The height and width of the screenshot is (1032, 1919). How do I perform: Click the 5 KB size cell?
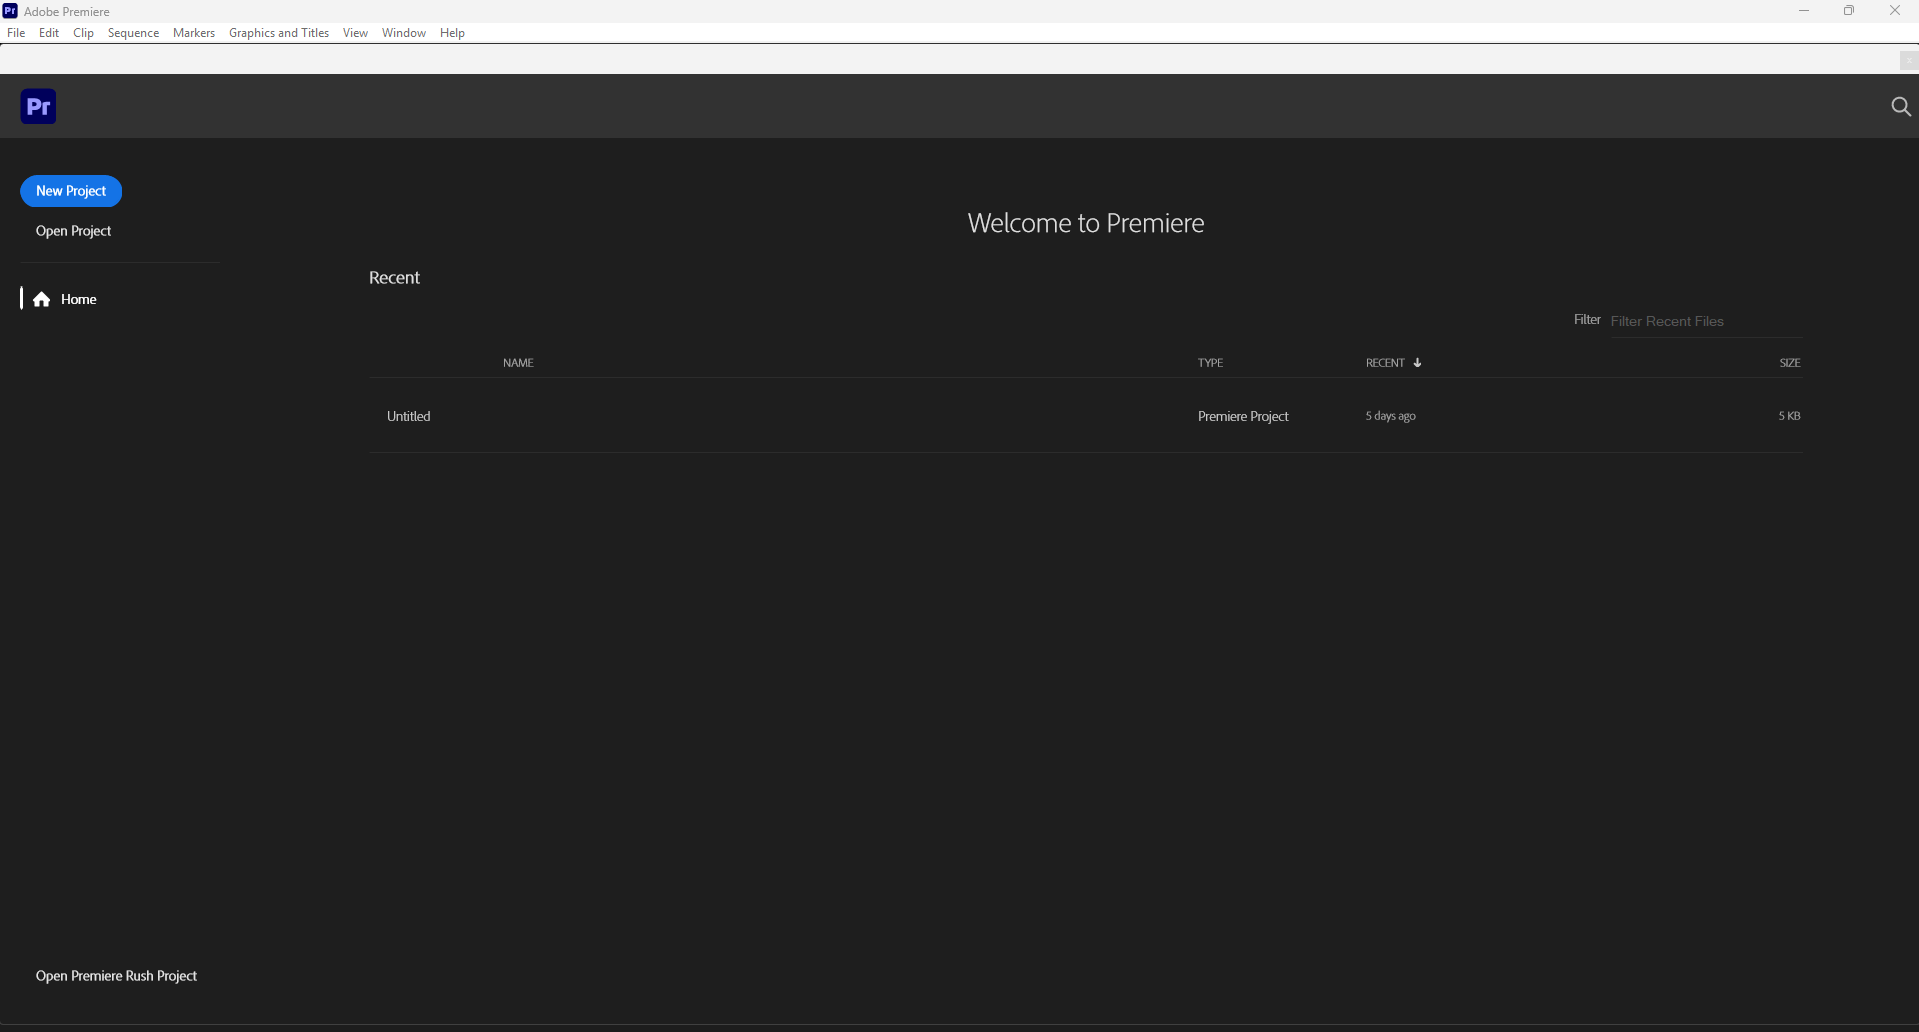(x=1789, y=416)
